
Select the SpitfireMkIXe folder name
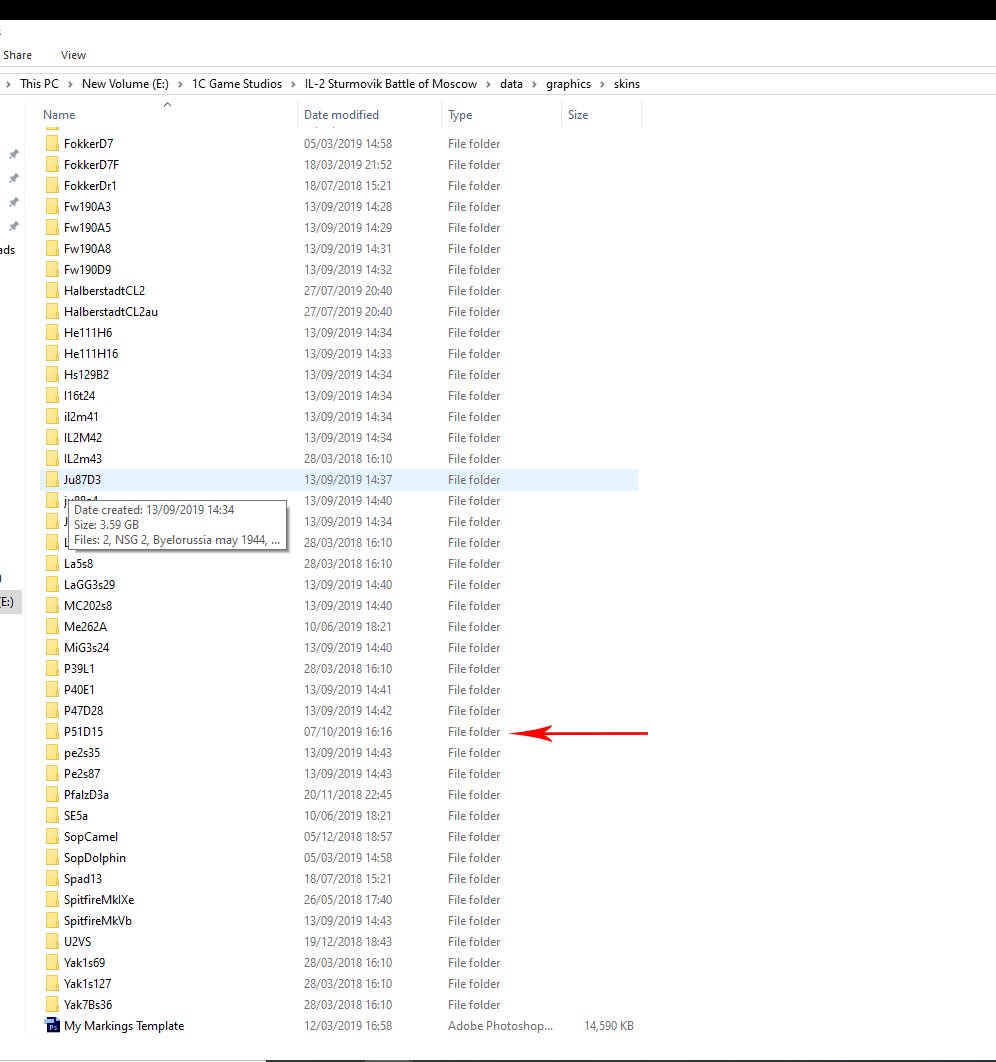pos(99,899)
